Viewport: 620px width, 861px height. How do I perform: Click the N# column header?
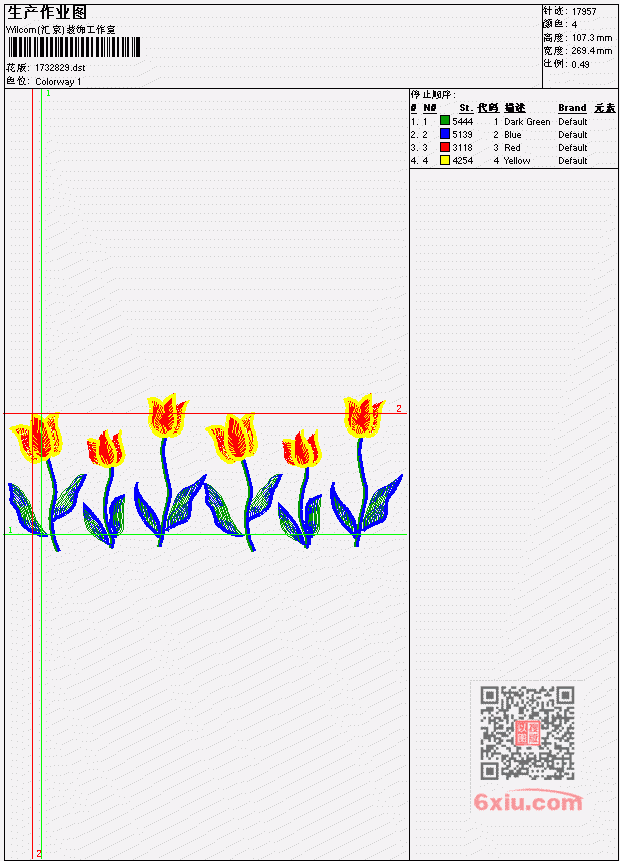[x=429, y=108]
